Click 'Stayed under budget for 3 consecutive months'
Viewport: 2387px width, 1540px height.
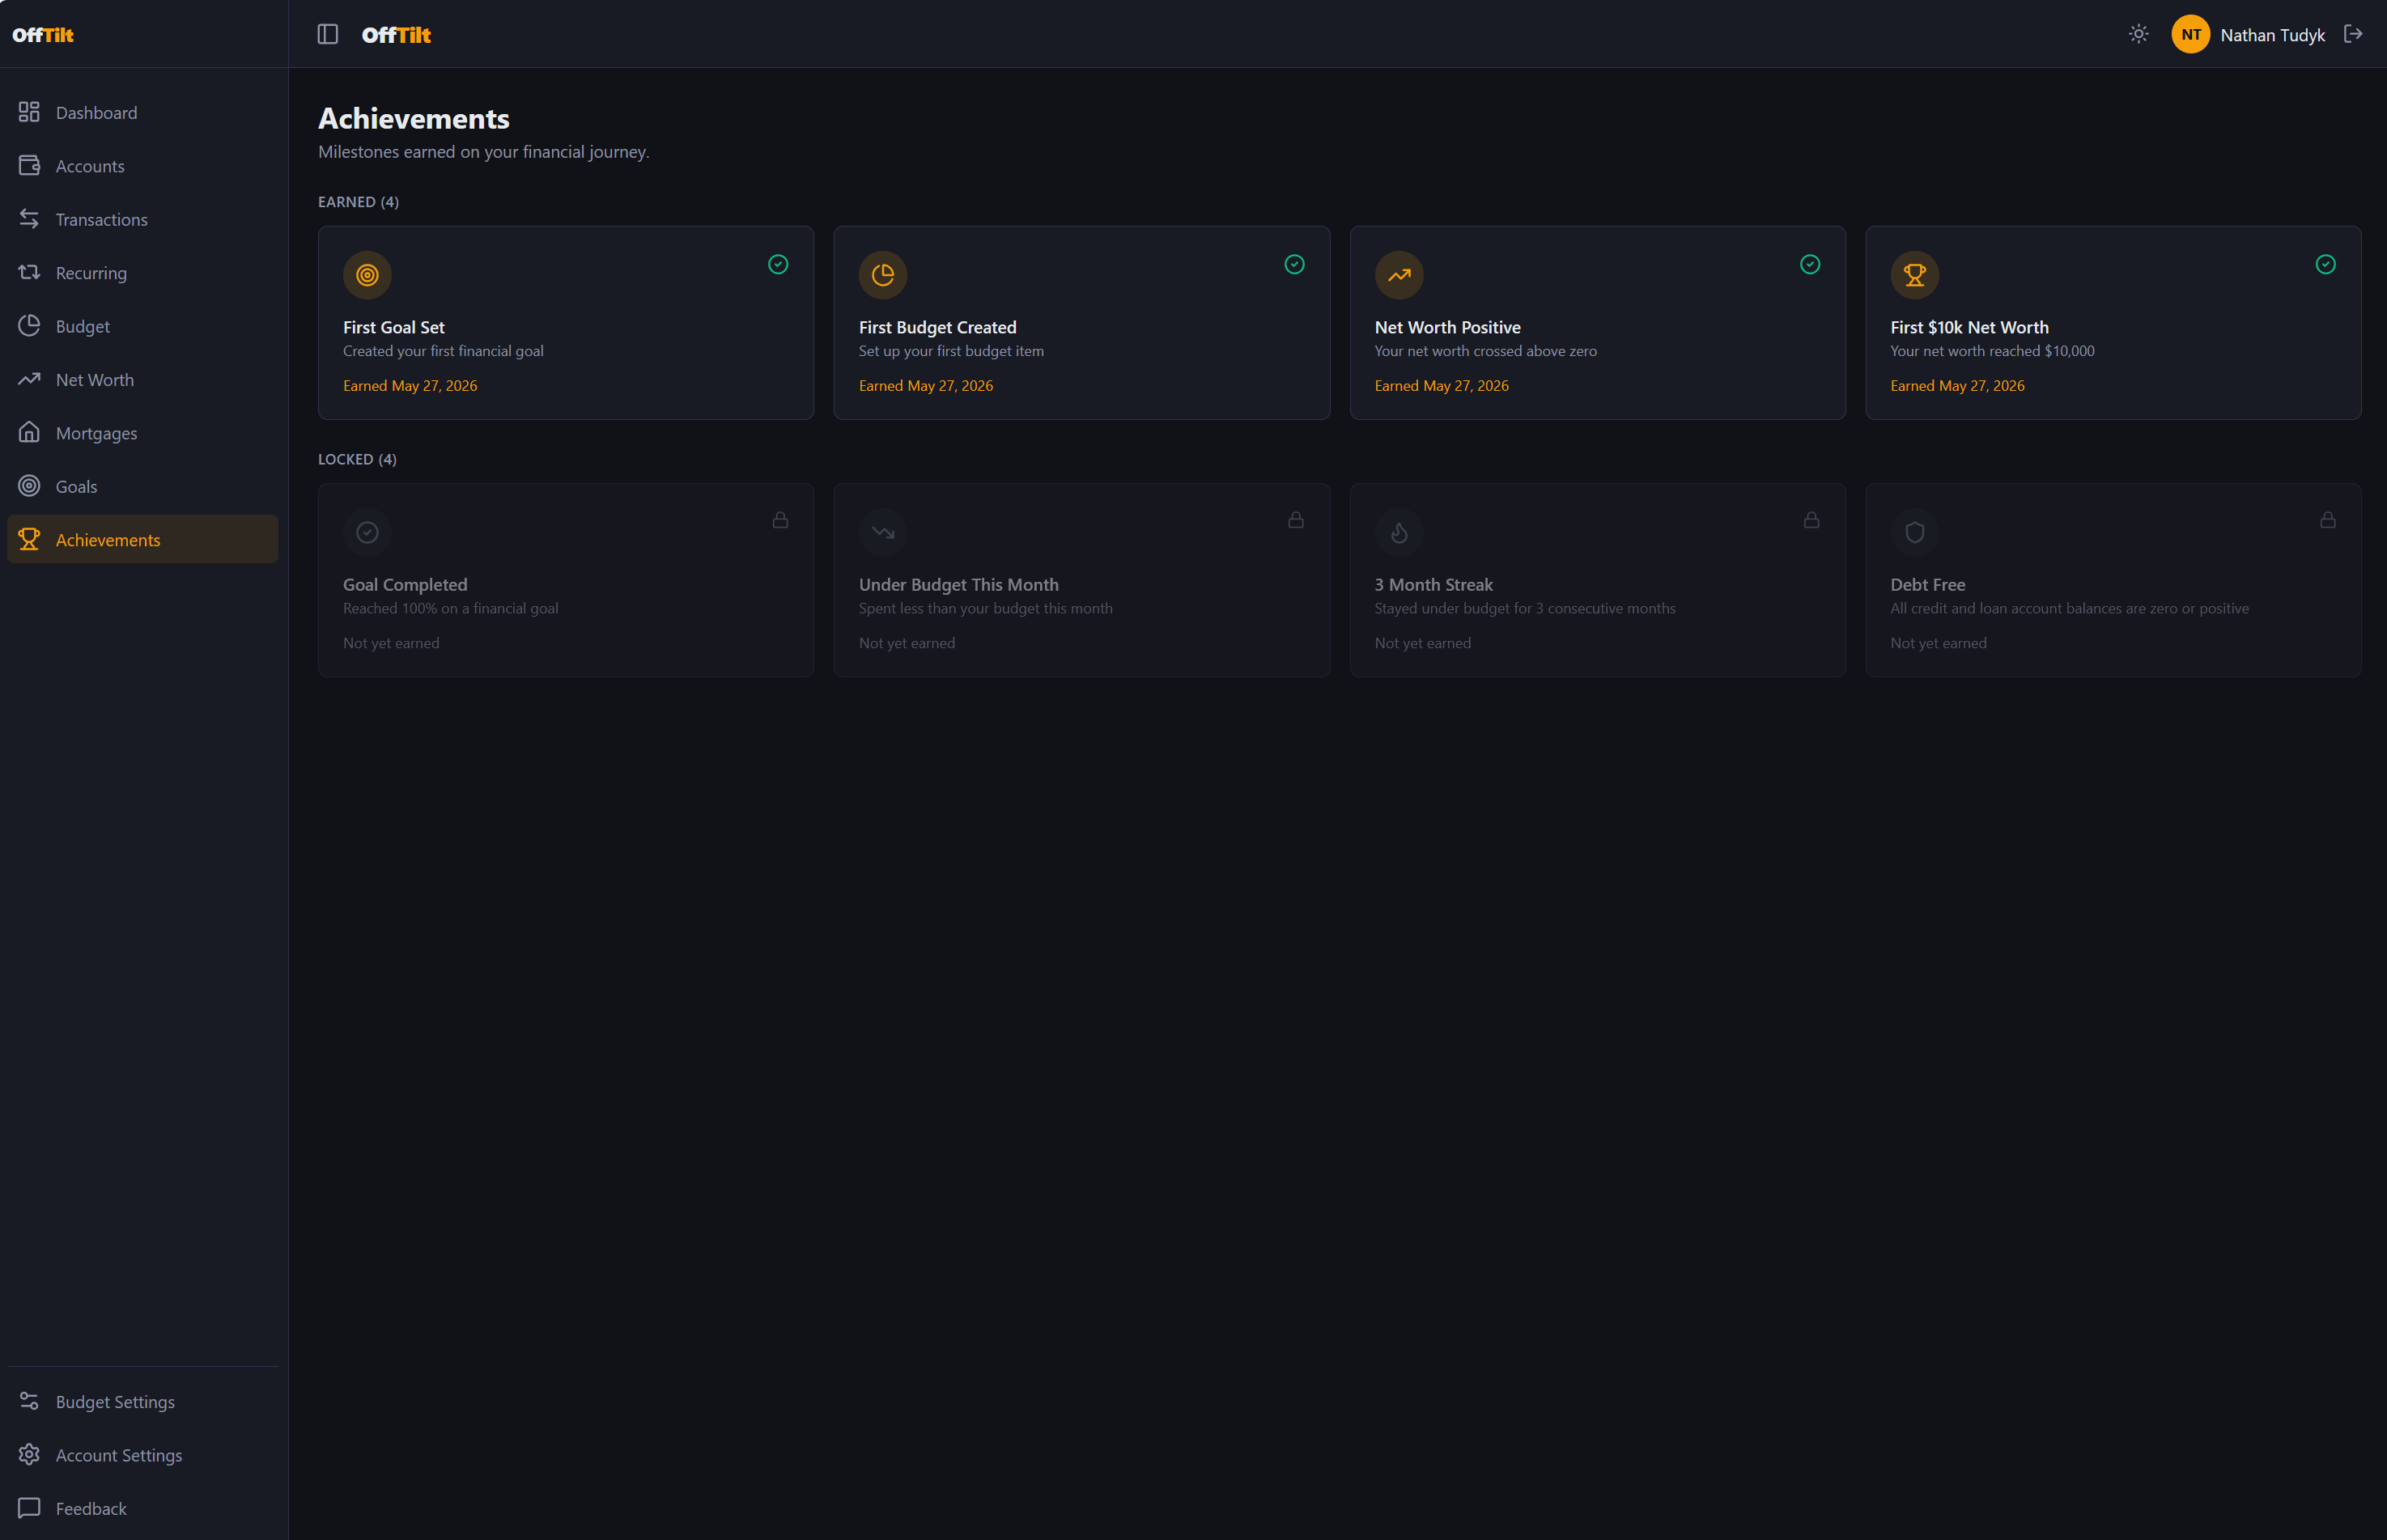(1525, 608)
